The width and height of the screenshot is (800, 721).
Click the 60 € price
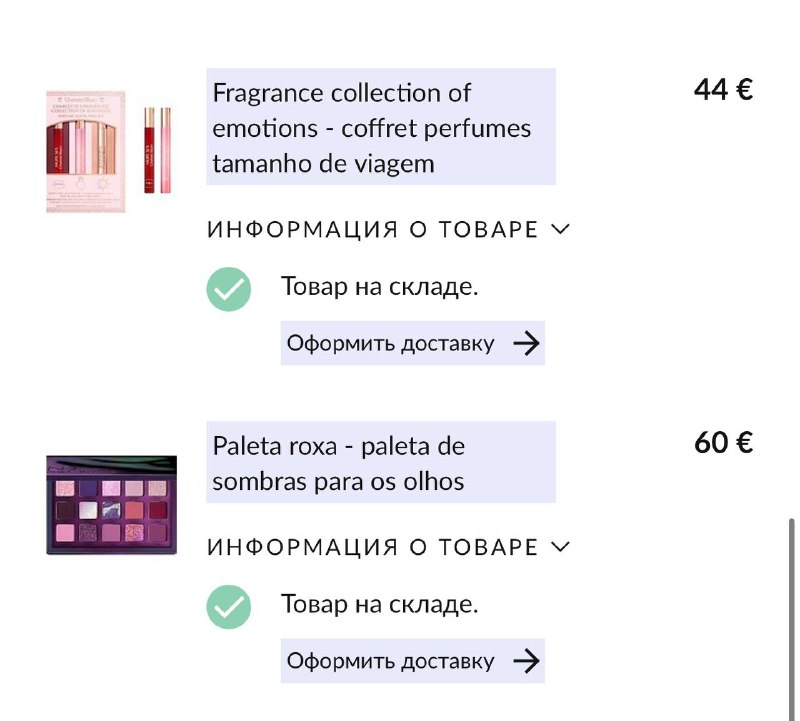point(723,442)
